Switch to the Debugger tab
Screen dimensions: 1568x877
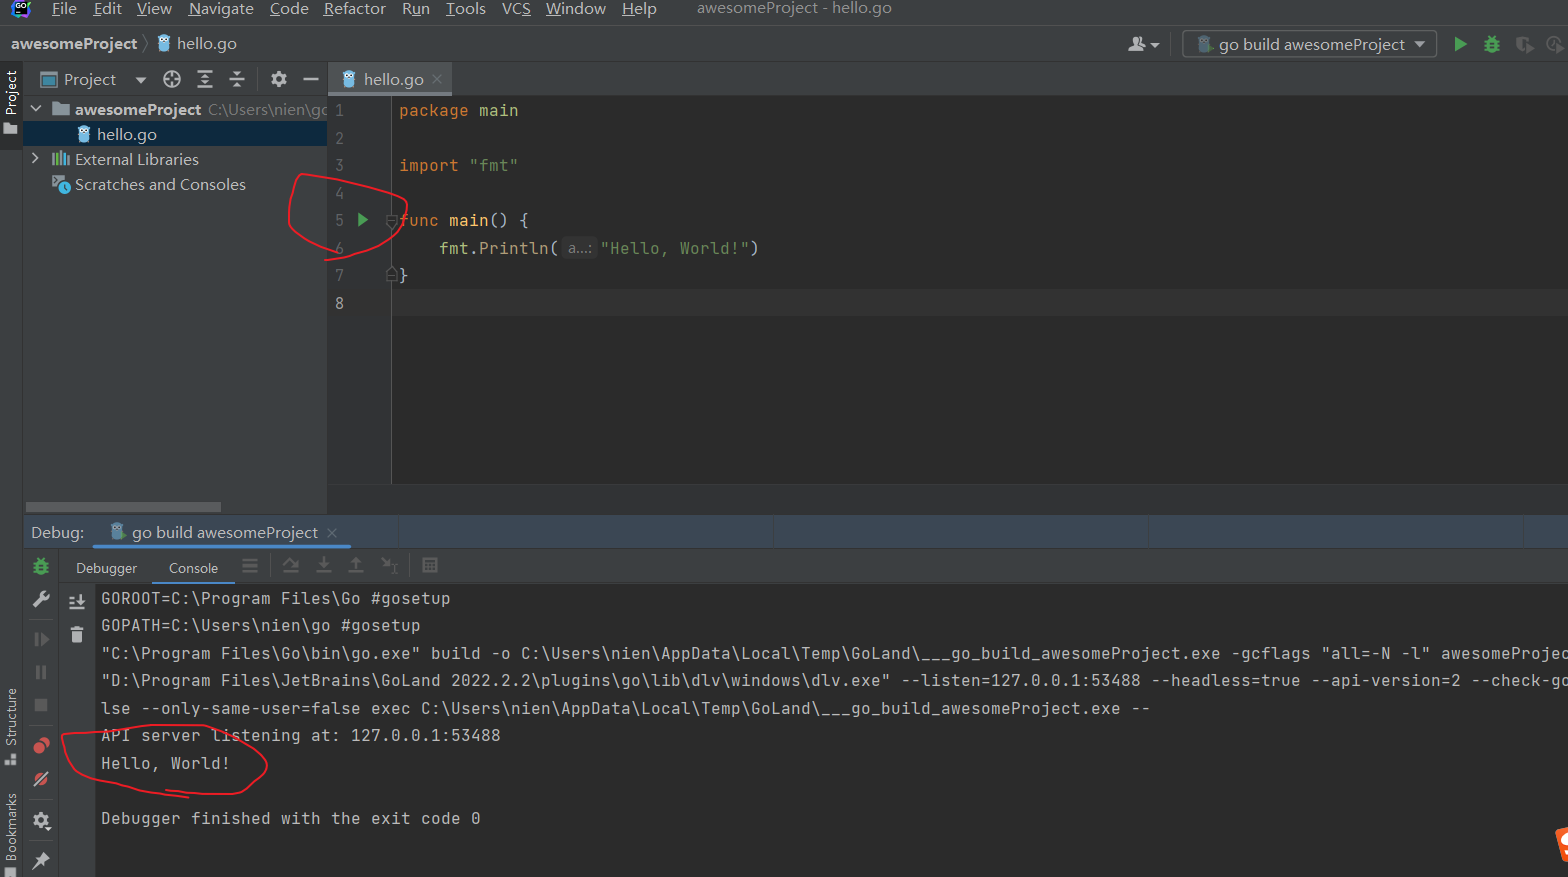click(106, 568)
